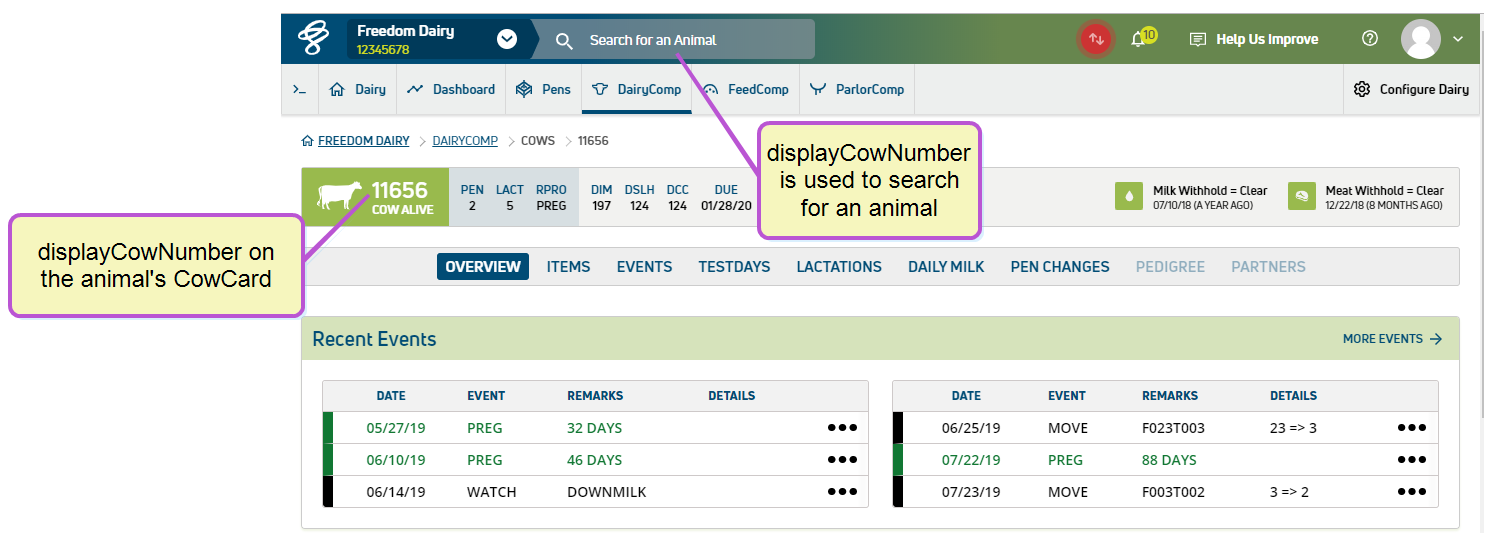Open options for 05/27/19 PREG event

coord(842,428)
